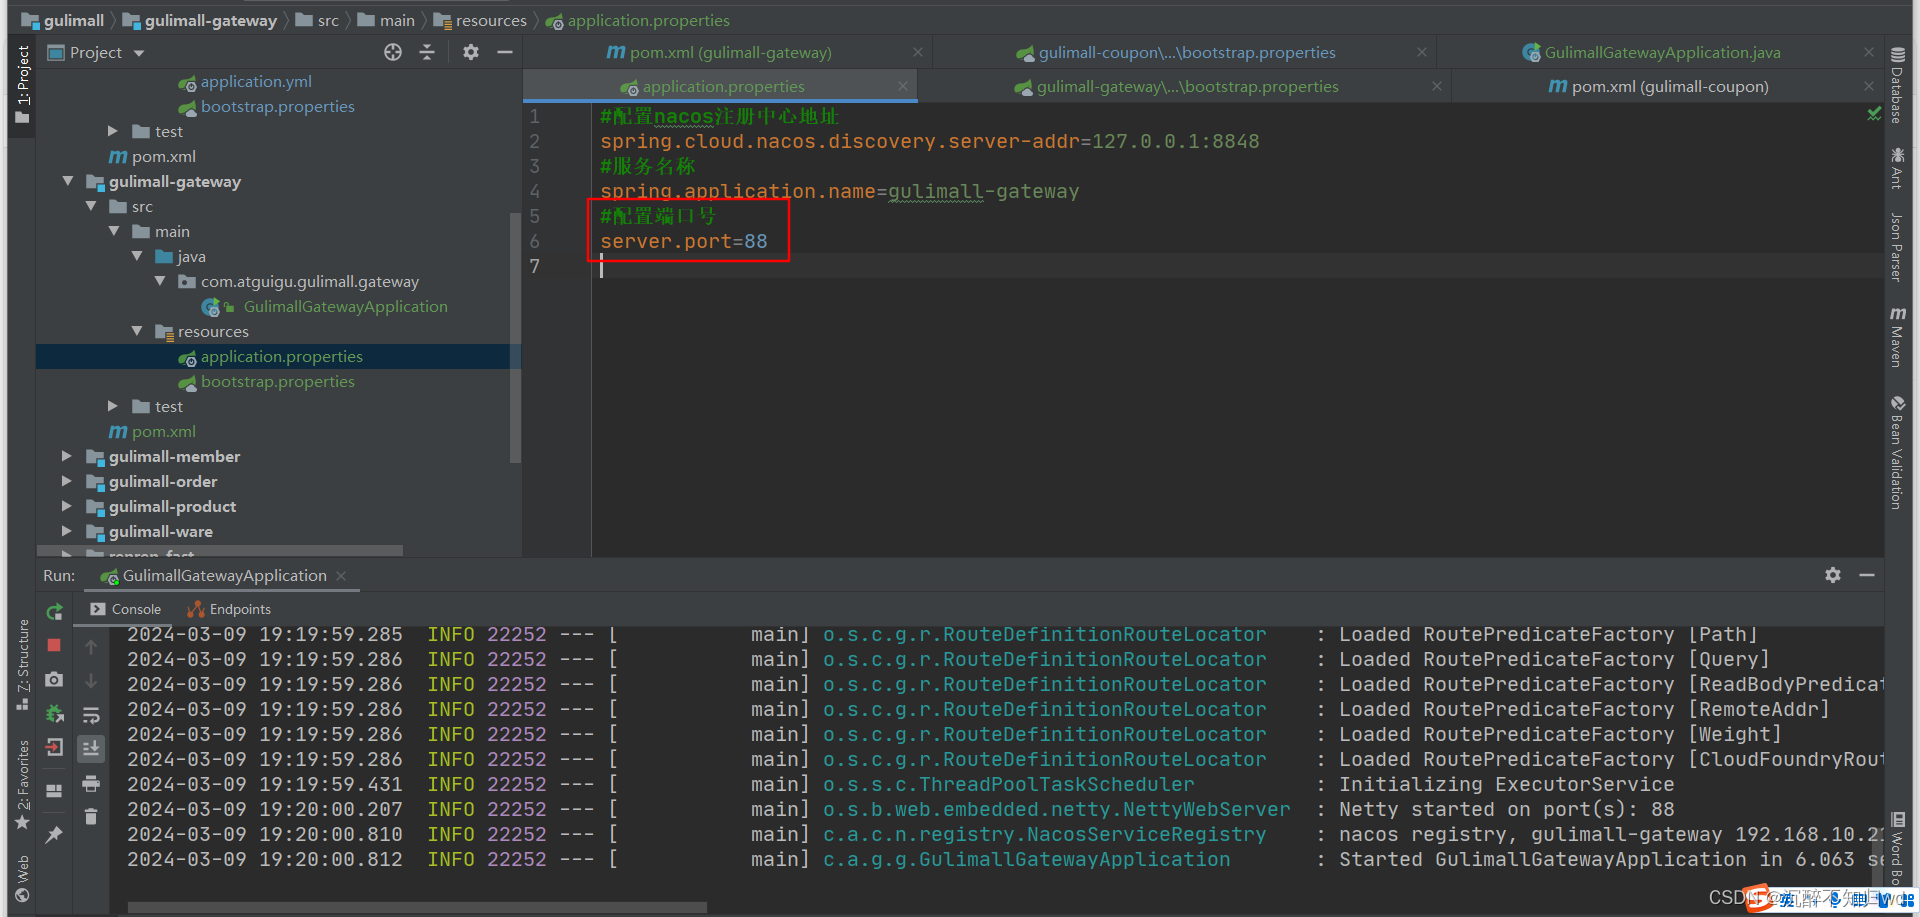
Task: Pin the Run tab with the pin icon
Action: pos(55,833)
